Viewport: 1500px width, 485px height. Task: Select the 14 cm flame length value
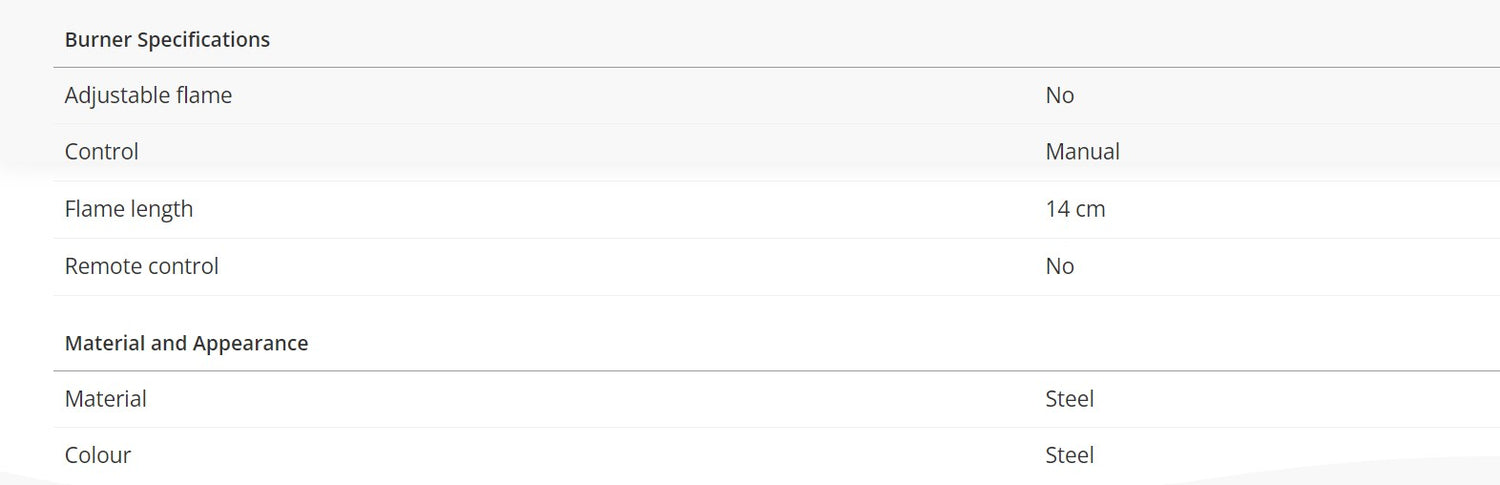pos(1075,209)
